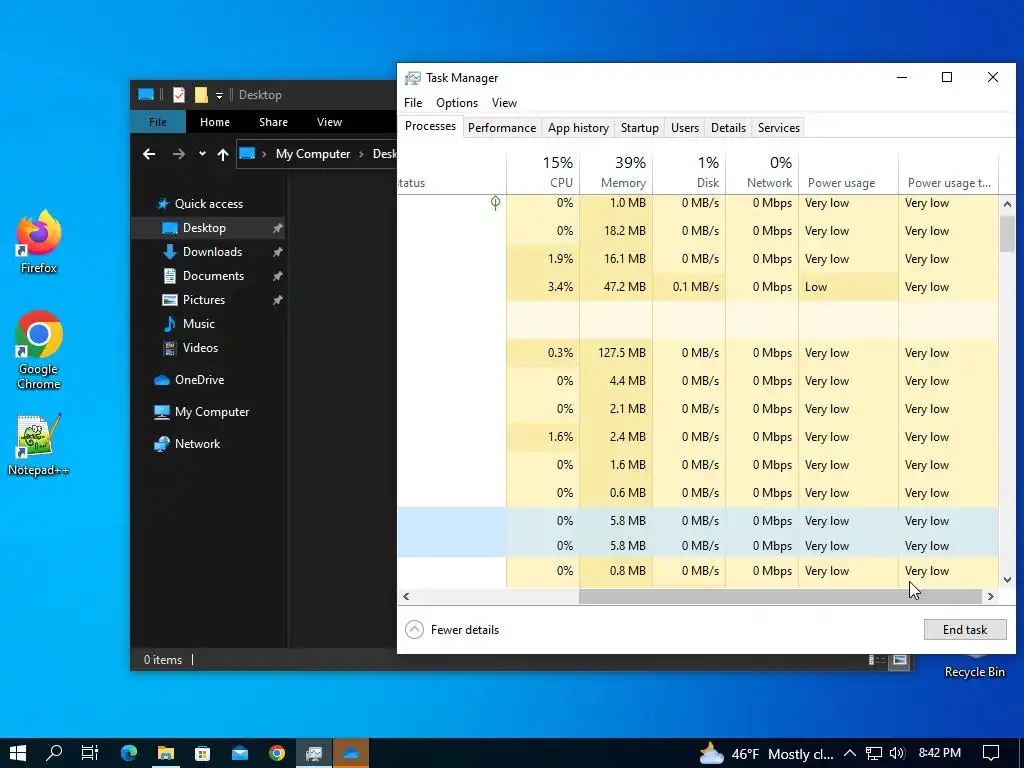The height and width of the screenshot is (768, 1024).
Task: Open the Recycle Bin desktop icon
Action: (x=974, y=665)
